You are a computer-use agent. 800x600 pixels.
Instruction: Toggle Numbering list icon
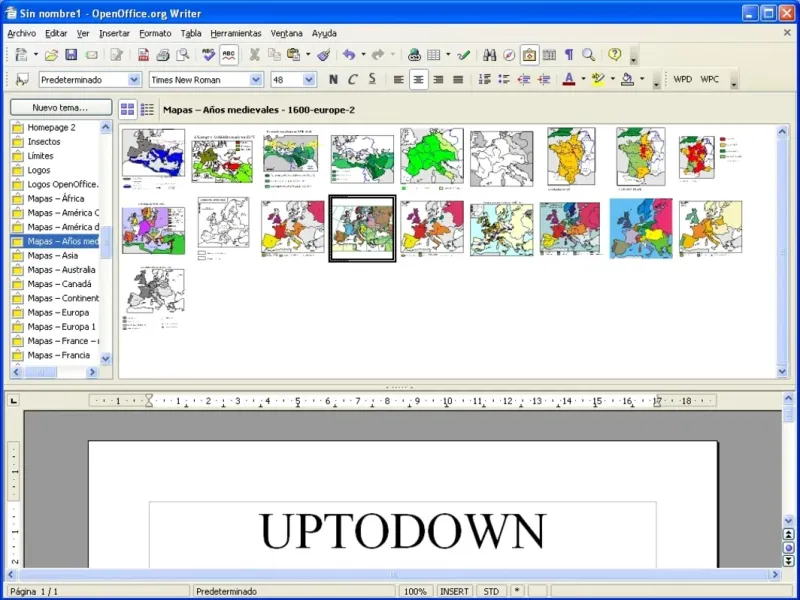click(x=484, y=79)
